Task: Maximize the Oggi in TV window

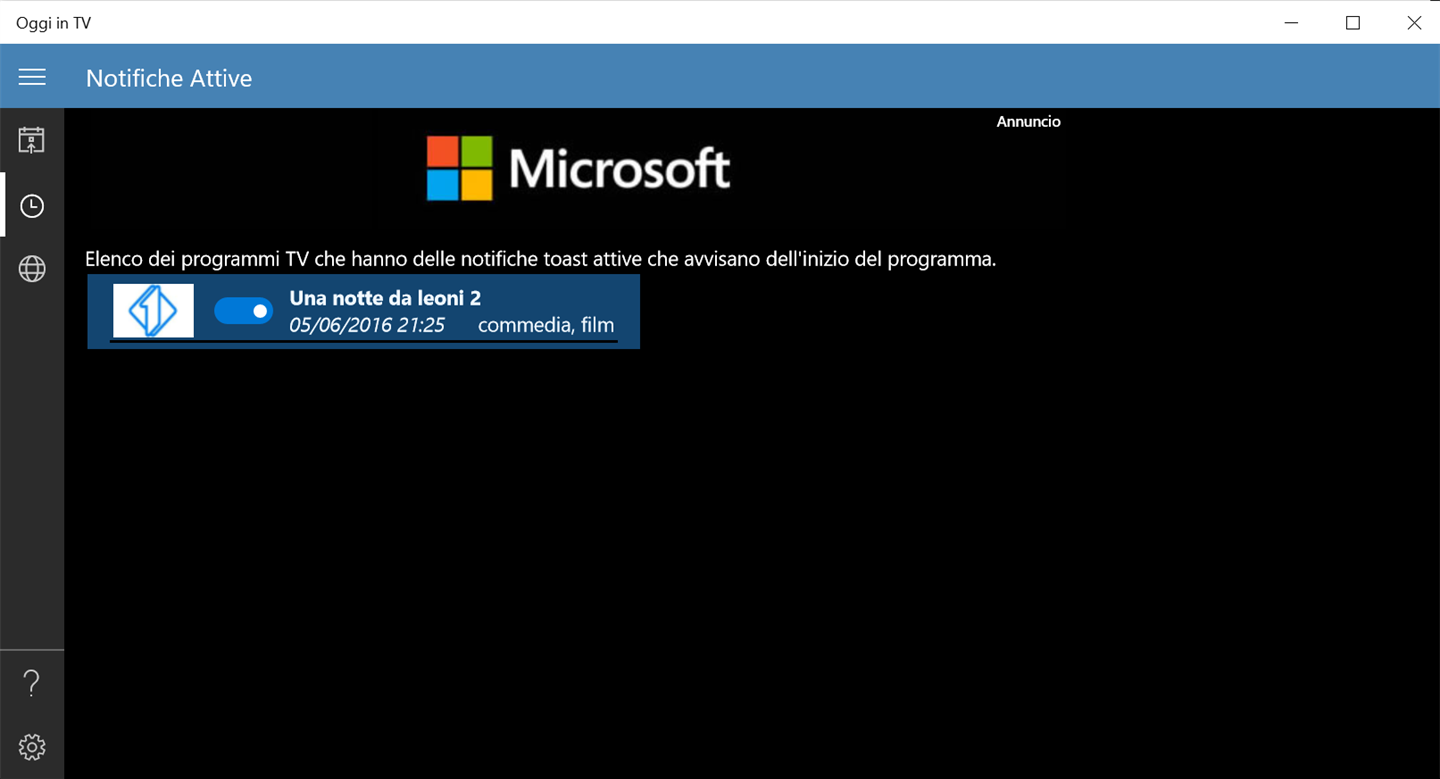Action: (1353, 22)
